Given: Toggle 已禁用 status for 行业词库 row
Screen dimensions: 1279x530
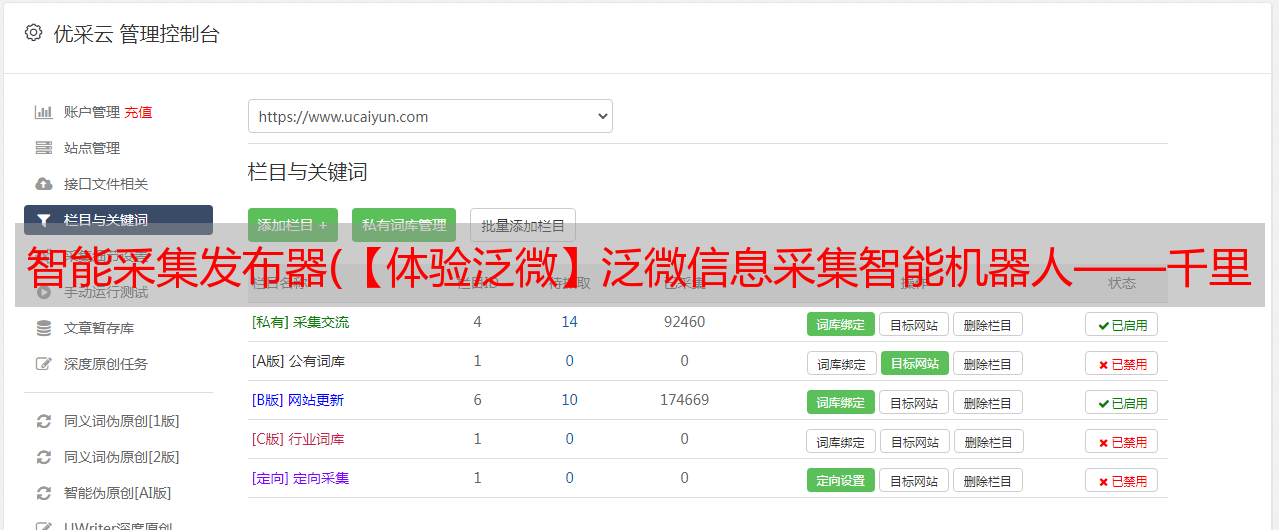Looking at the screenshot, I should coord(1121,441).
